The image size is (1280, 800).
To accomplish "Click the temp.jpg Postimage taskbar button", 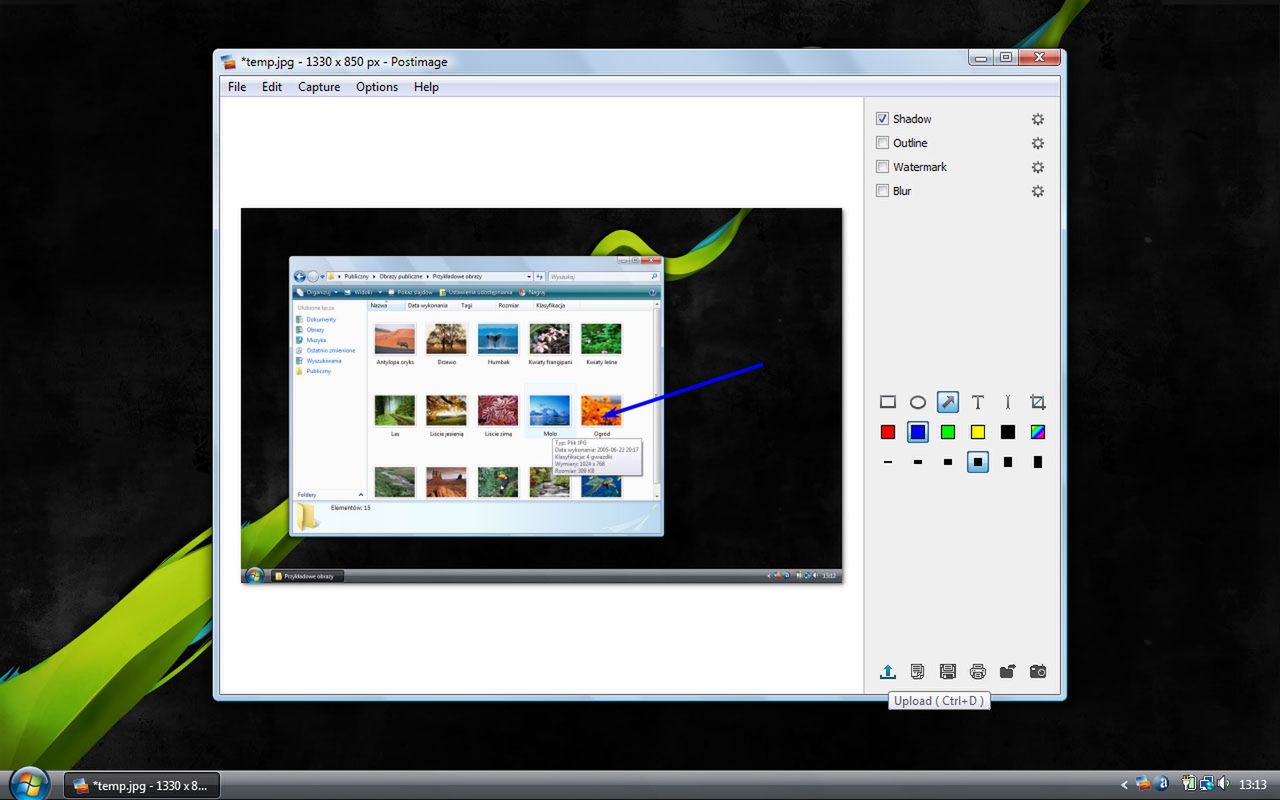I will pos(142,785).
